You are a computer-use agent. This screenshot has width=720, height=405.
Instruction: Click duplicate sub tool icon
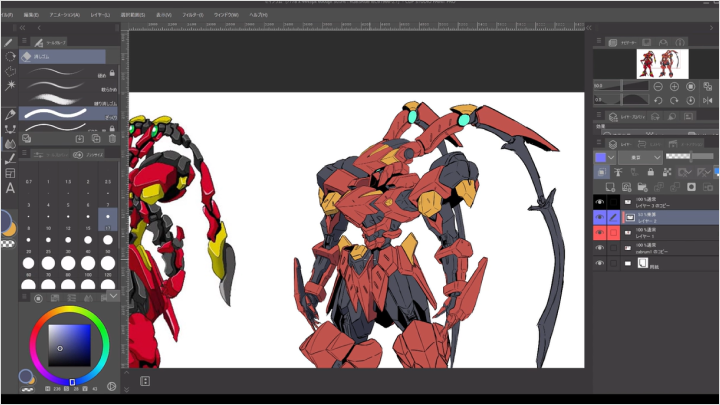click(x=96, y=139)
